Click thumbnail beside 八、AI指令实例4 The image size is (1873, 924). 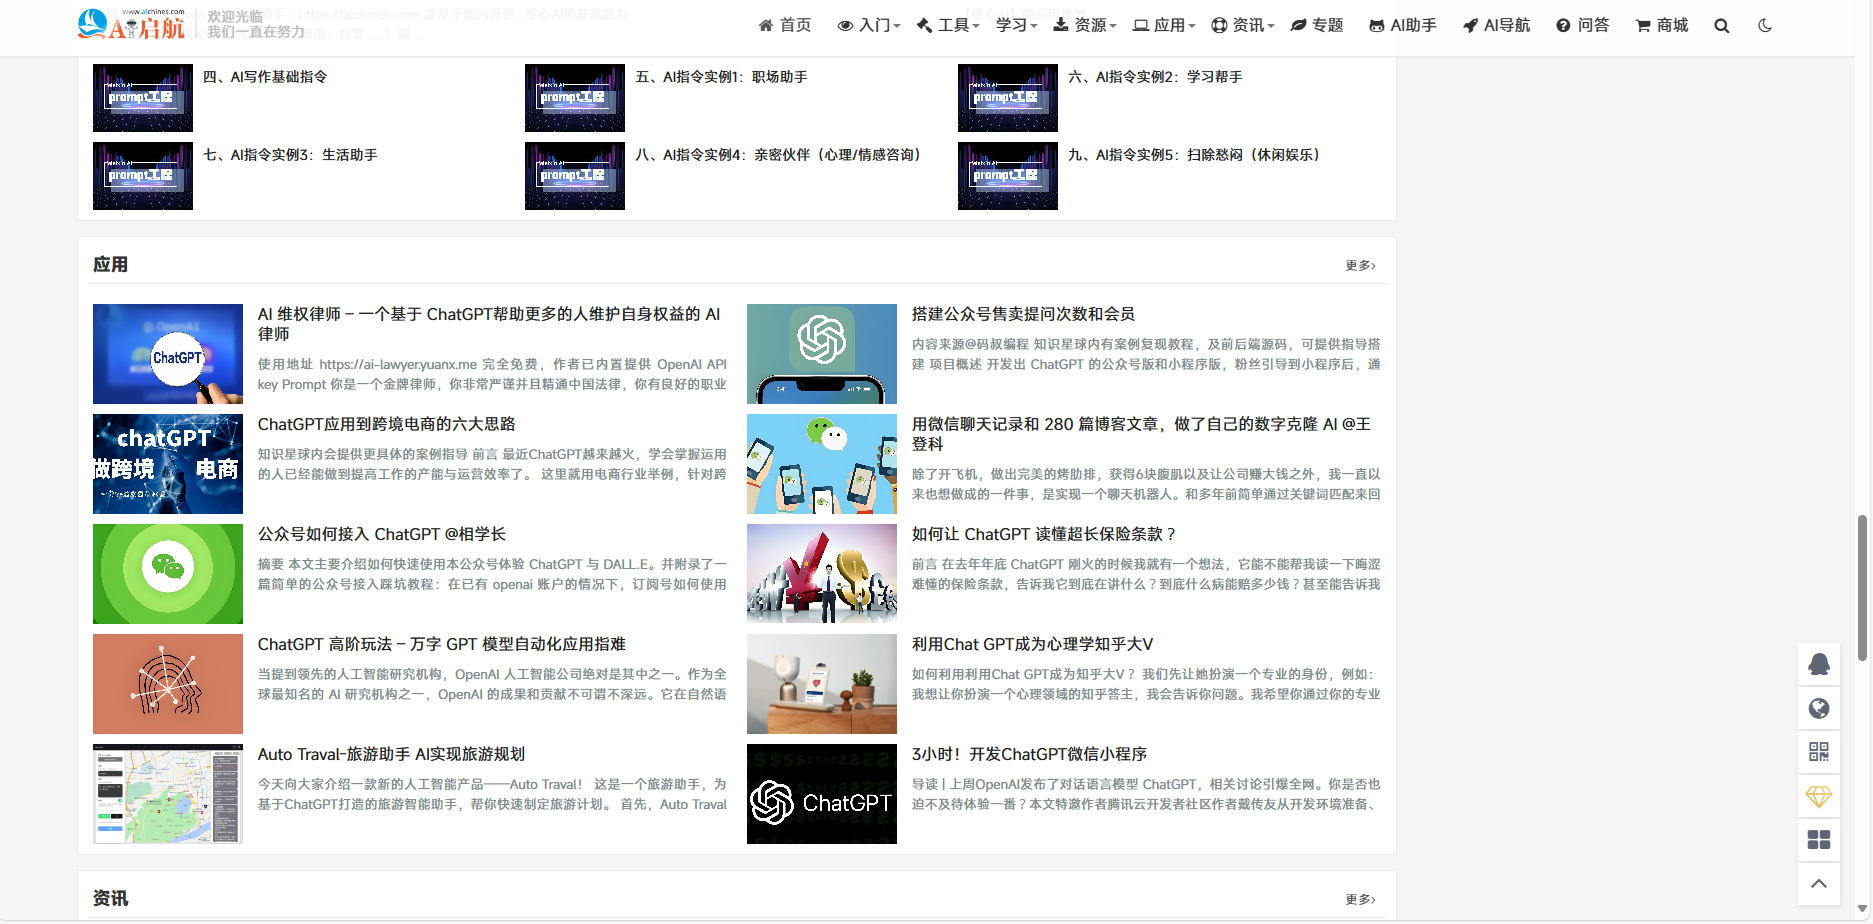[x=575, y=176]
